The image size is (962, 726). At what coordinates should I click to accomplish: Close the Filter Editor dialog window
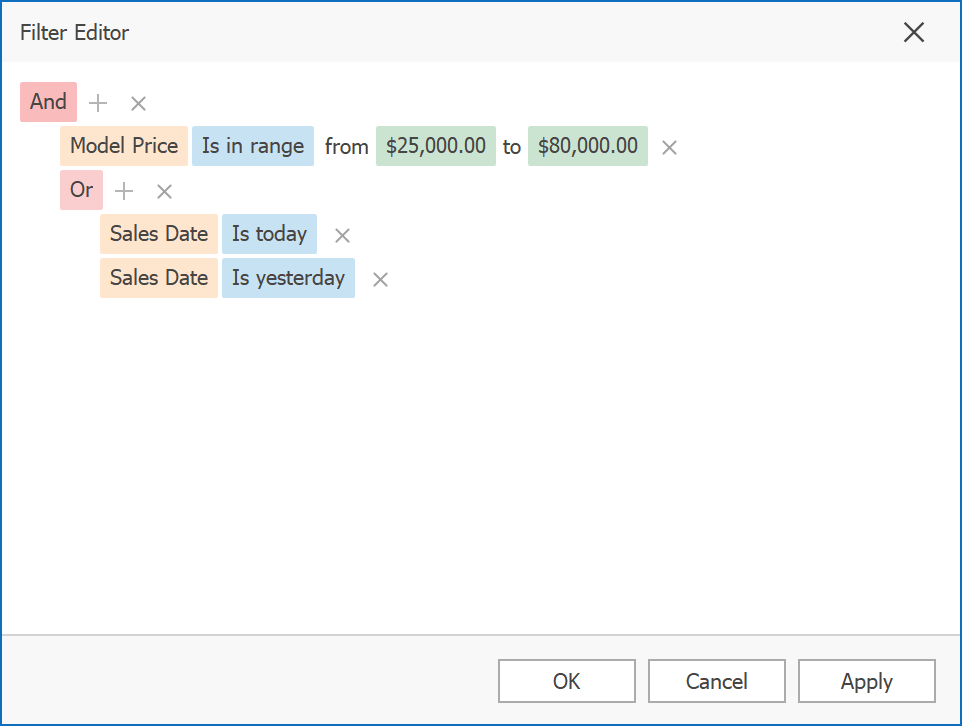tap(913, 32)
